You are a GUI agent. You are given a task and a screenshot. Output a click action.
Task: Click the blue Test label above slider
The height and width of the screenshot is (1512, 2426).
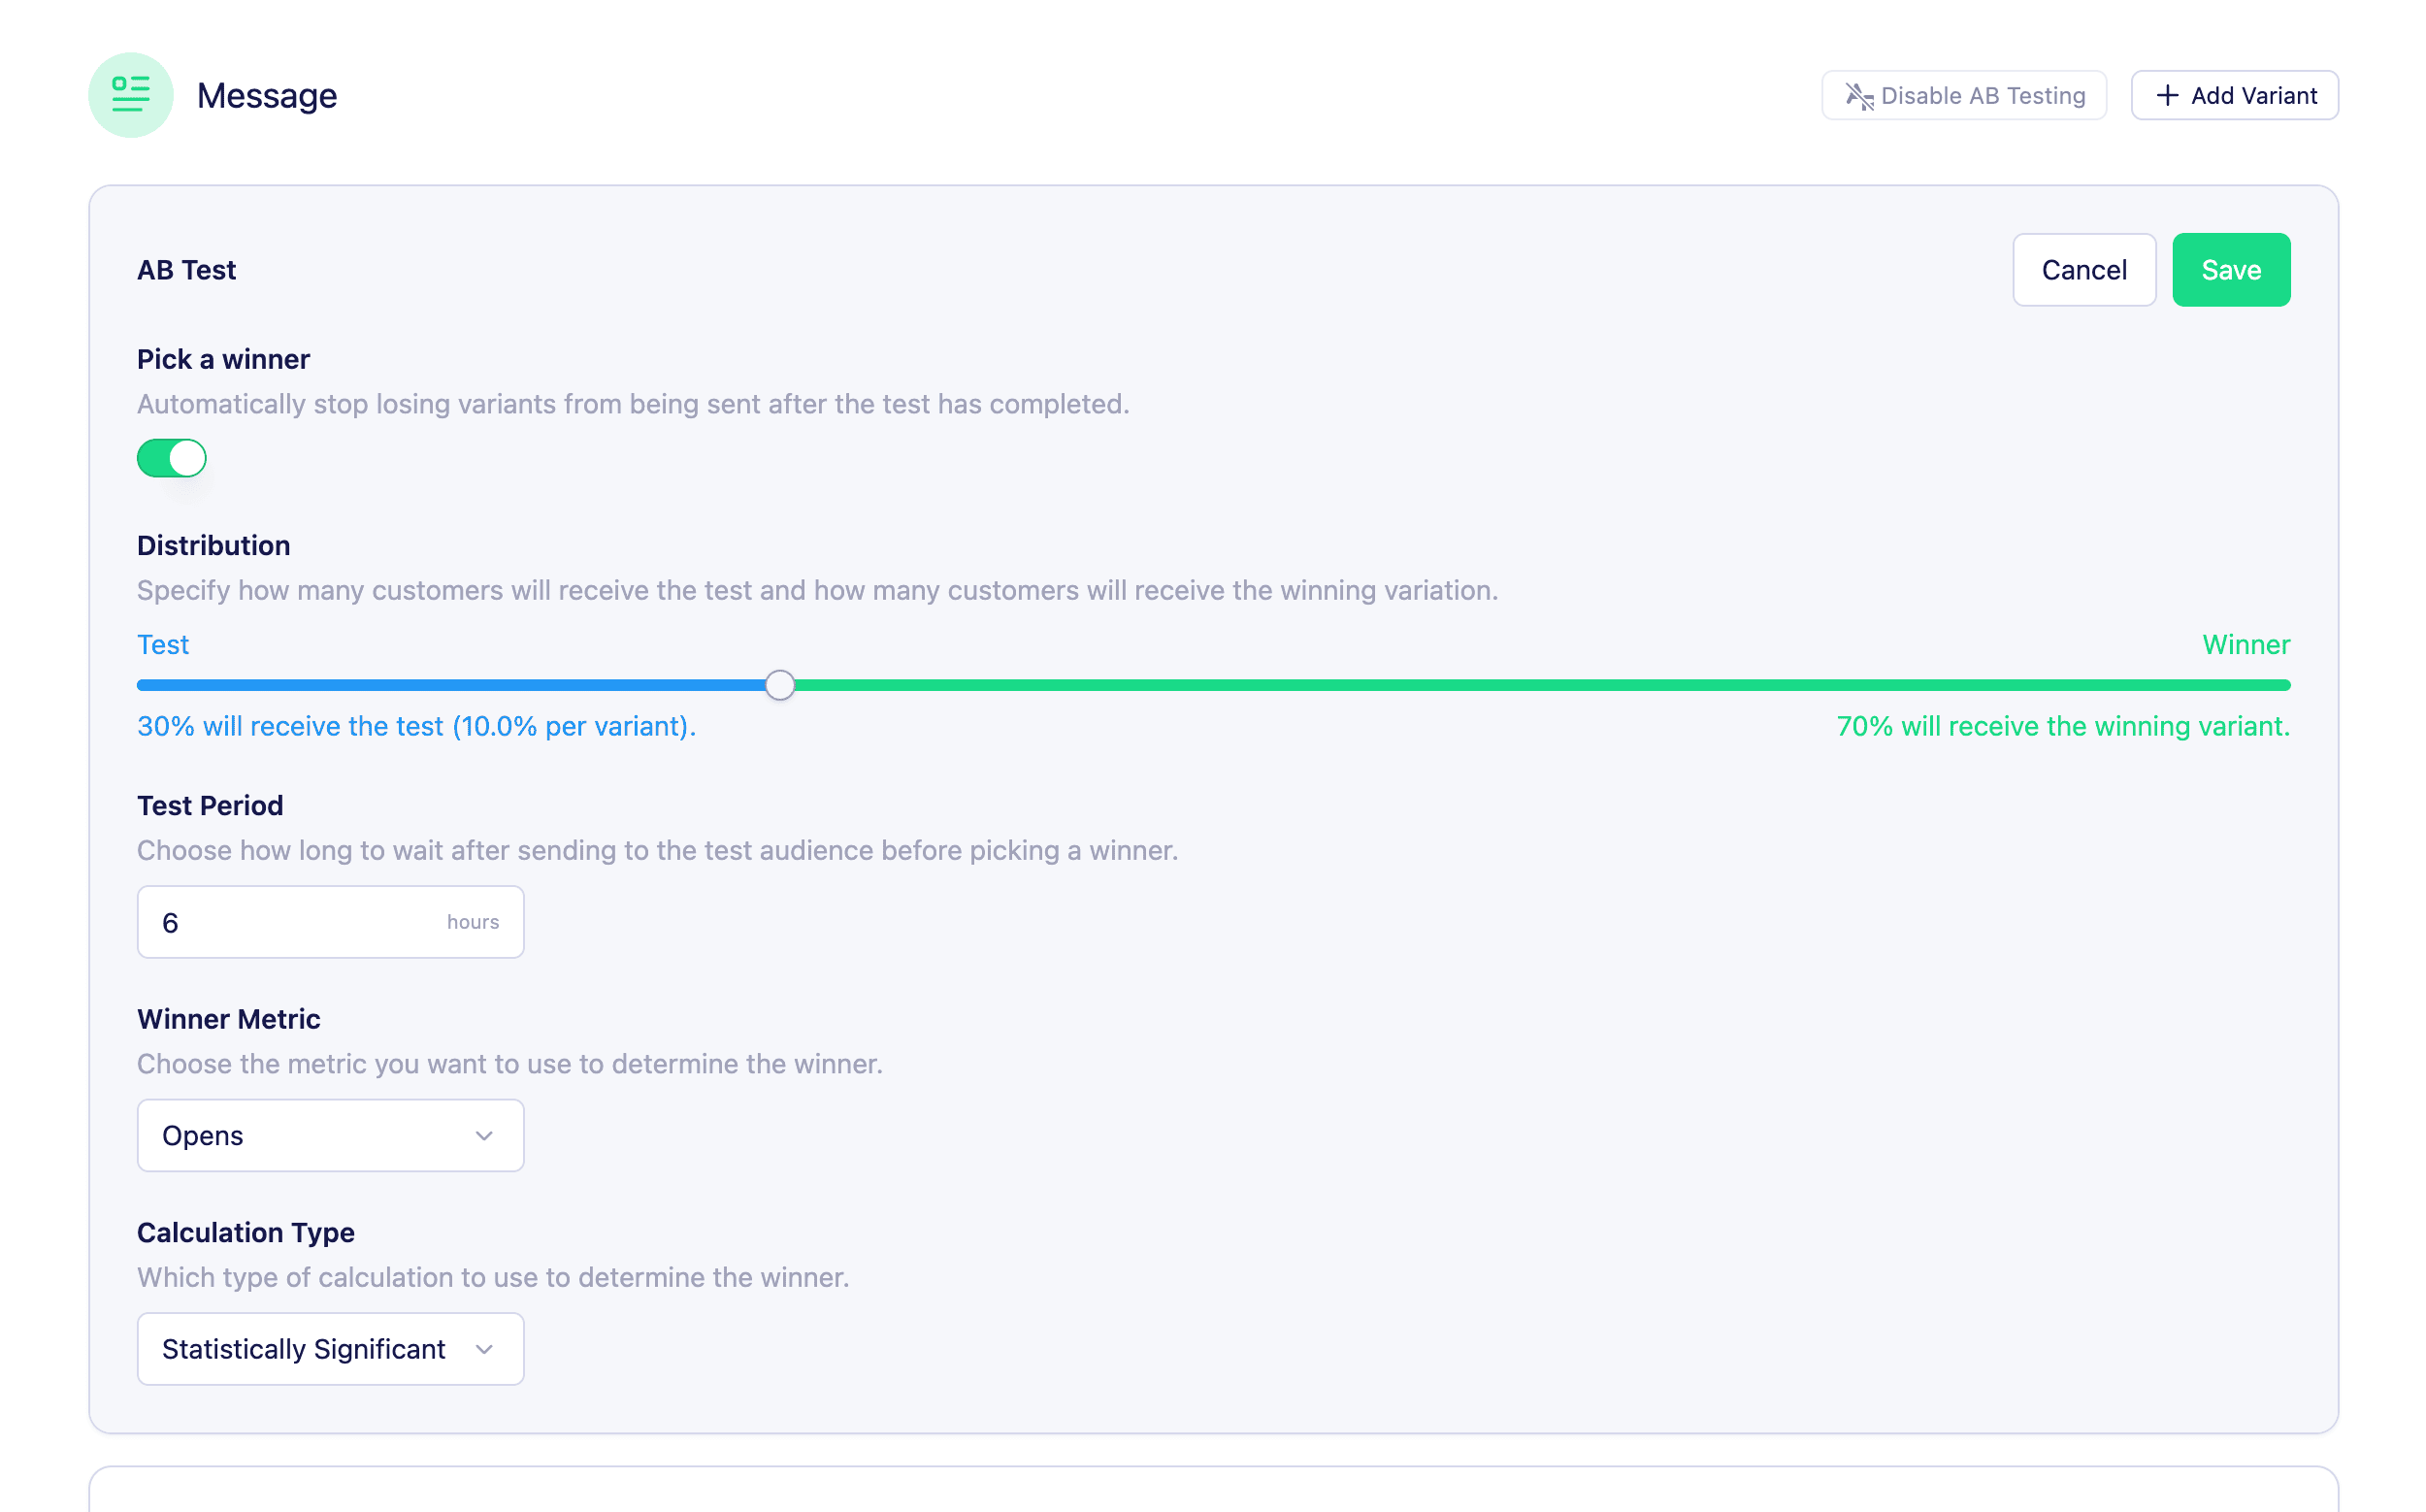pyautogui.click(x=163, y=645)
